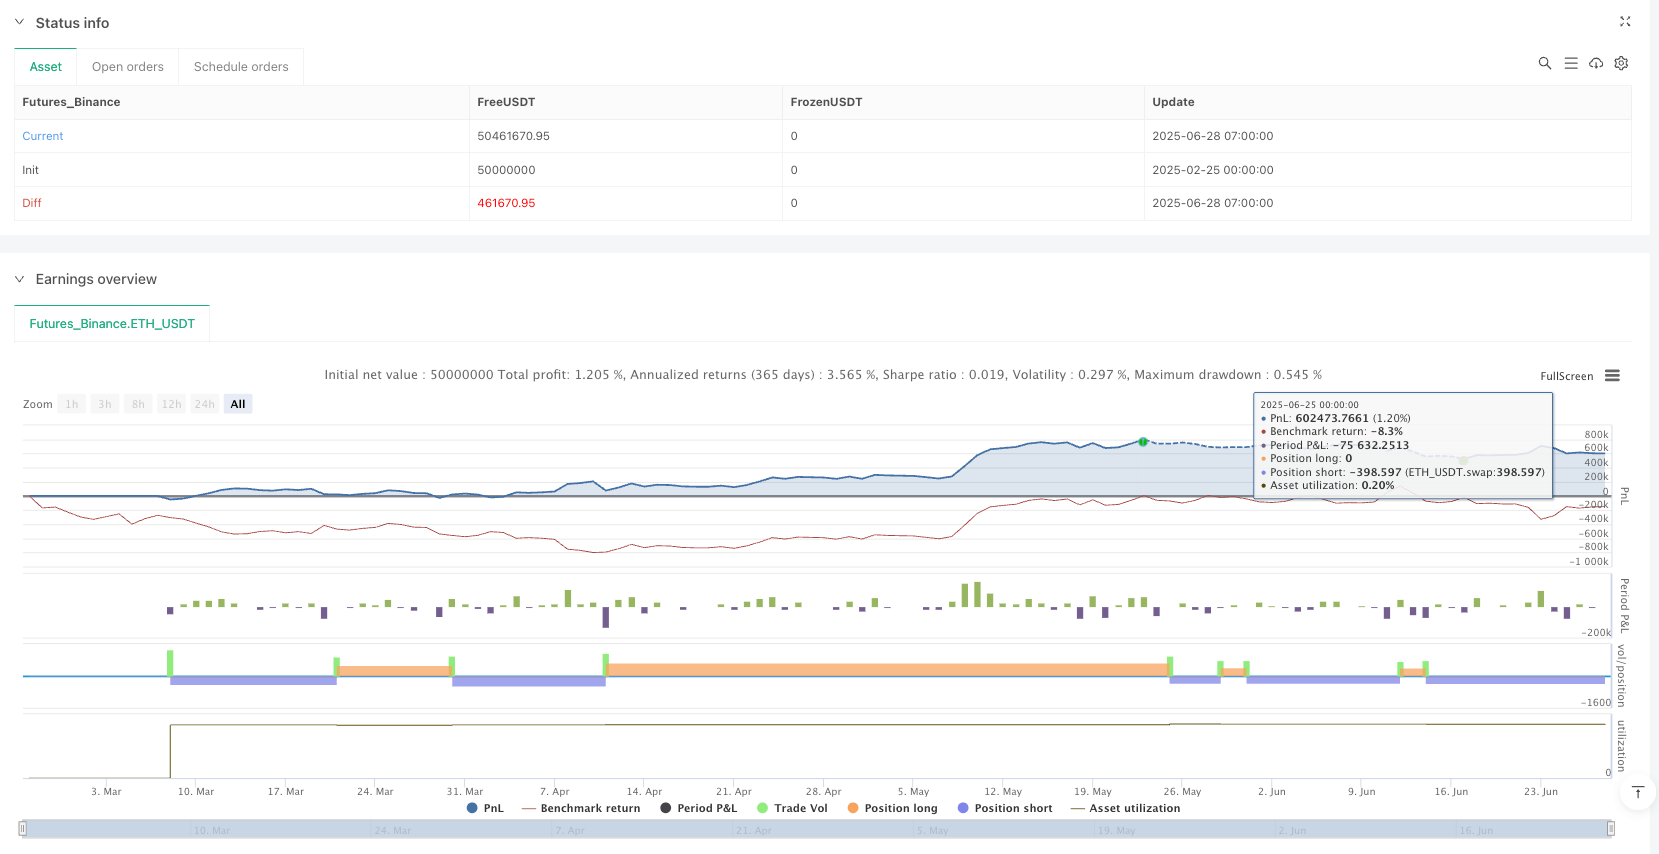Hide the Benchmark return series
This screenshot has height=854, width=1659.
(581, 808)
